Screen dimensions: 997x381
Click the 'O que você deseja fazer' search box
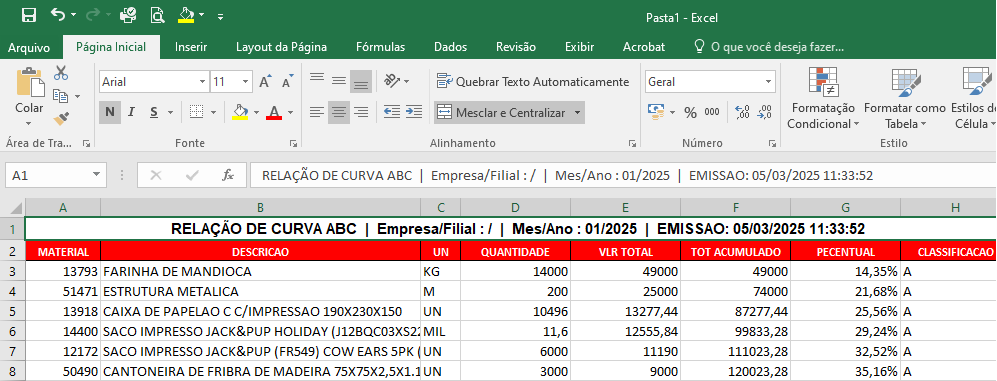pyautogui.click(x=769, y=47)
